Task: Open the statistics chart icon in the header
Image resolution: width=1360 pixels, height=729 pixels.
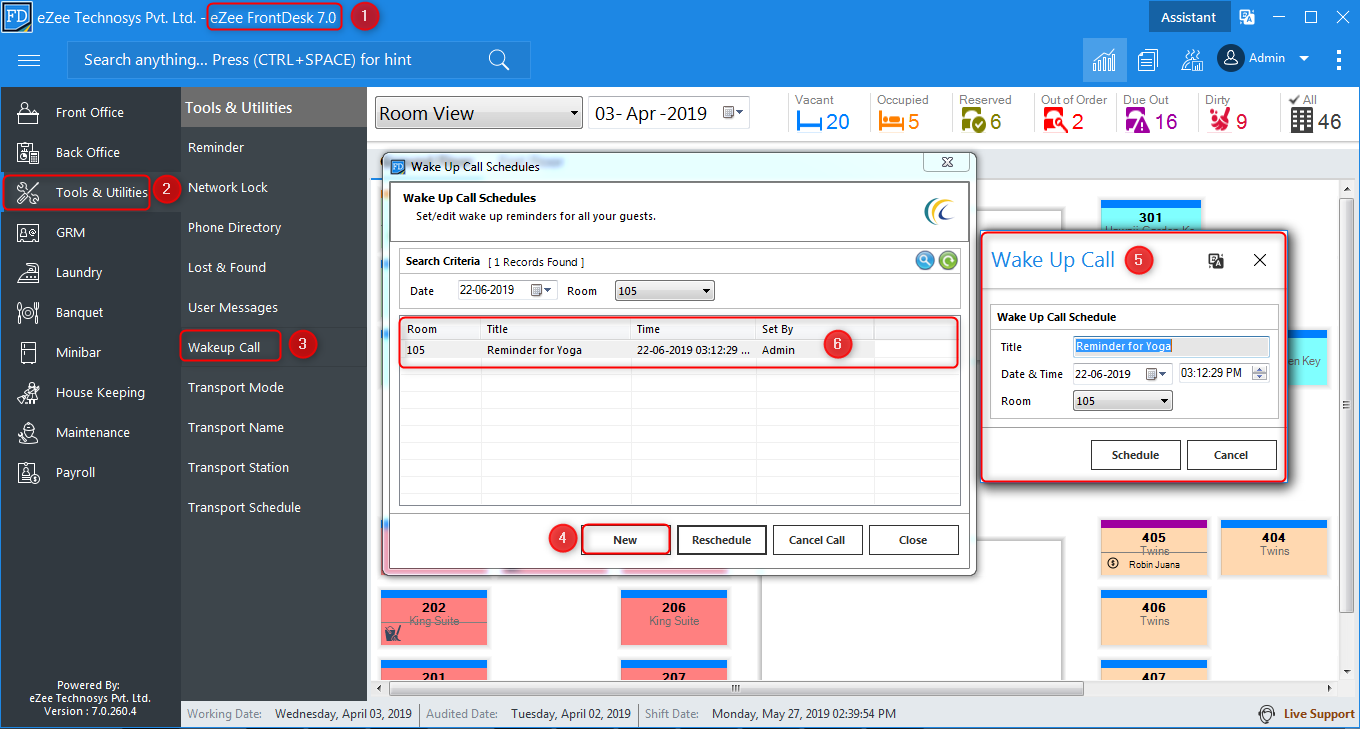Action: tap(1105, 60)
